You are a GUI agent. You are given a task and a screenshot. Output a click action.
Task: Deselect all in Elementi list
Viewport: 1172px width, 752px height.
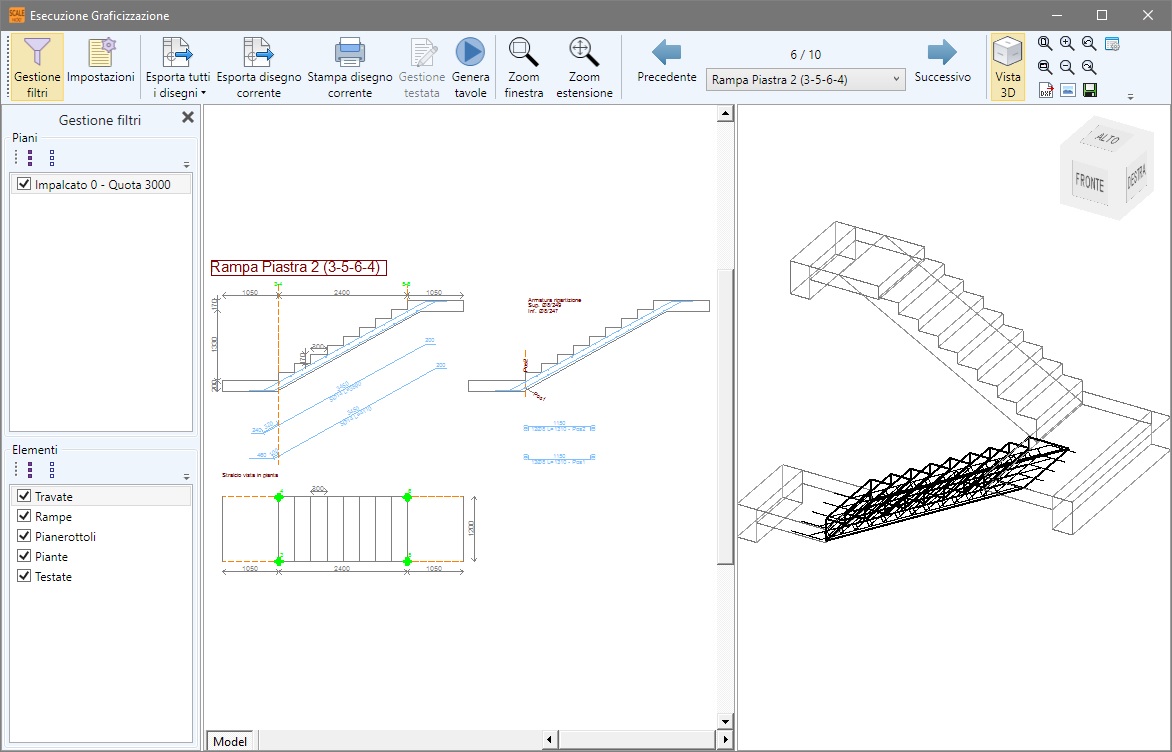(52, 469)
